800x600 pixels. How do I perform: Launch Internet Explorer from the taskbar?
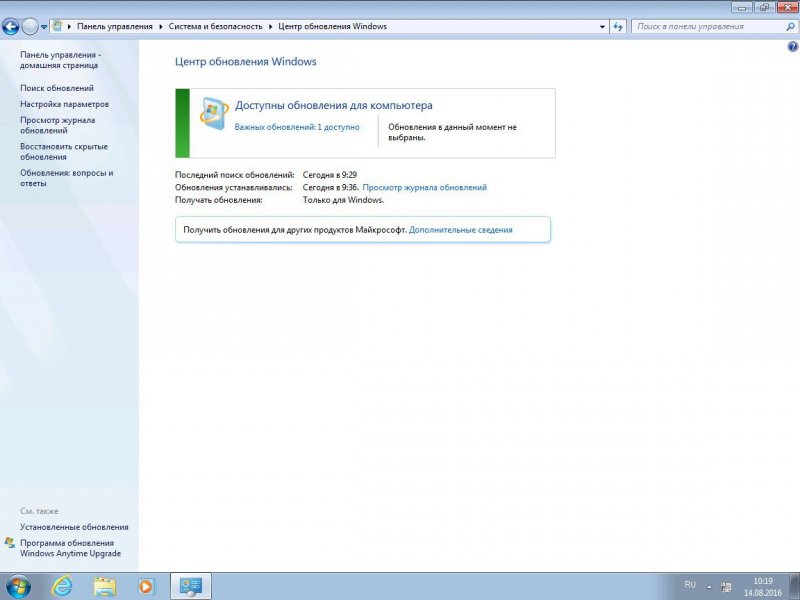tap(62, 586)
